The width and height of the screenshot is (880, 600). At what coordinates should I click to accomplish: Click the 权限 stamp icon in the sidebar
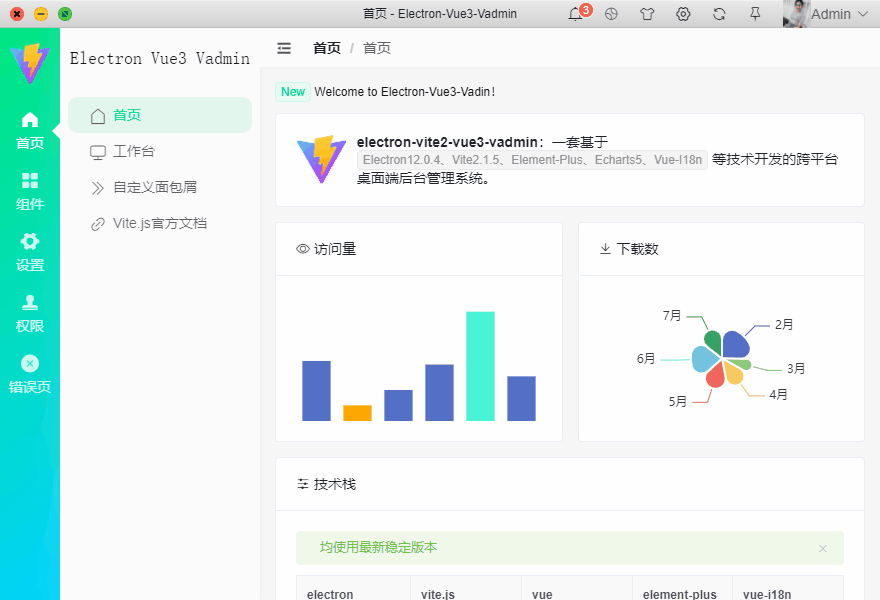[30, 305]
